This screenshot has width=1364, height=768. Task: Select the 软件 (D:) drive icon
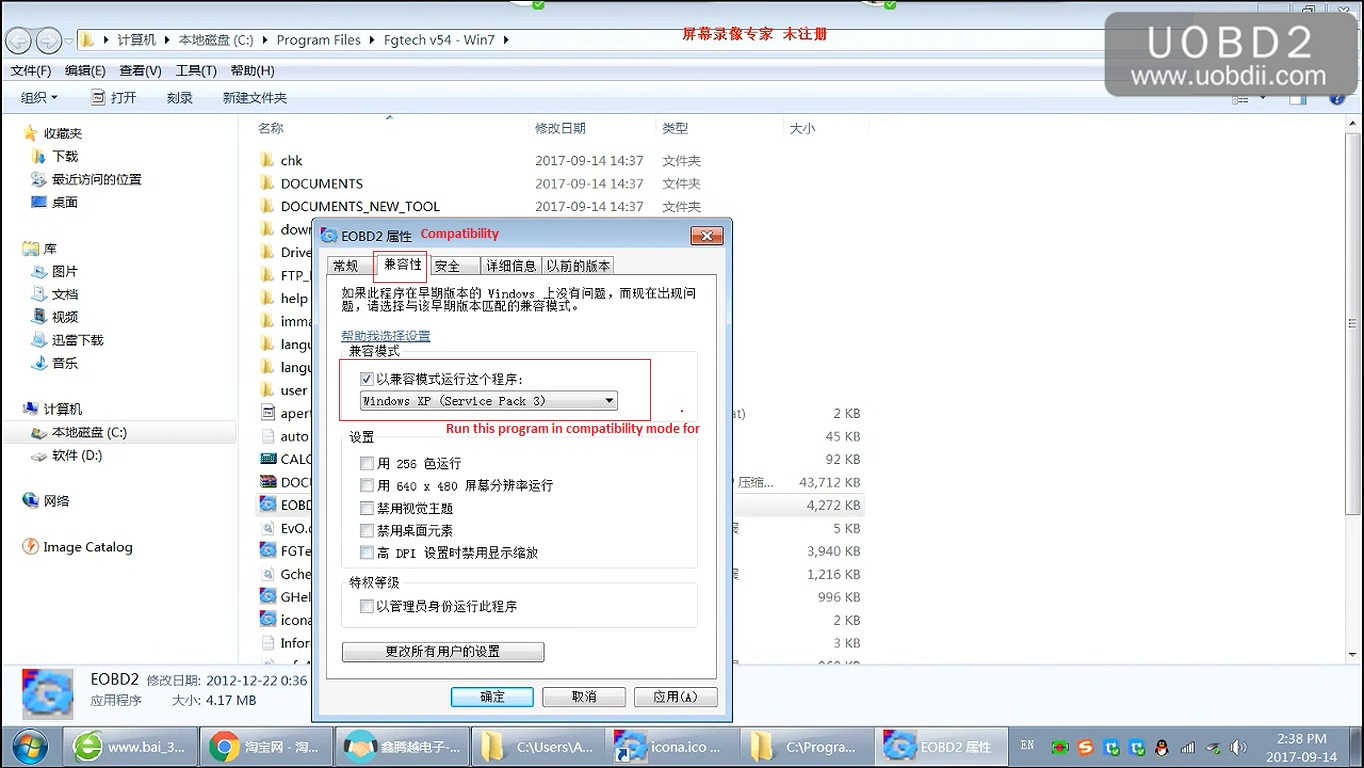click(x=39, y=456)
